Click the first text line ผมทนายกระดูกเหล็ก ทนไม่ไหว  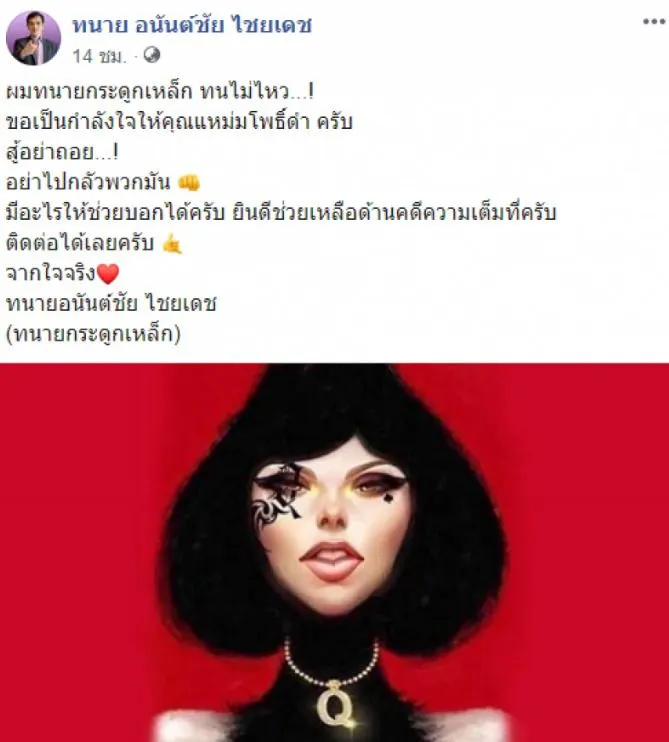pos(160,92)
